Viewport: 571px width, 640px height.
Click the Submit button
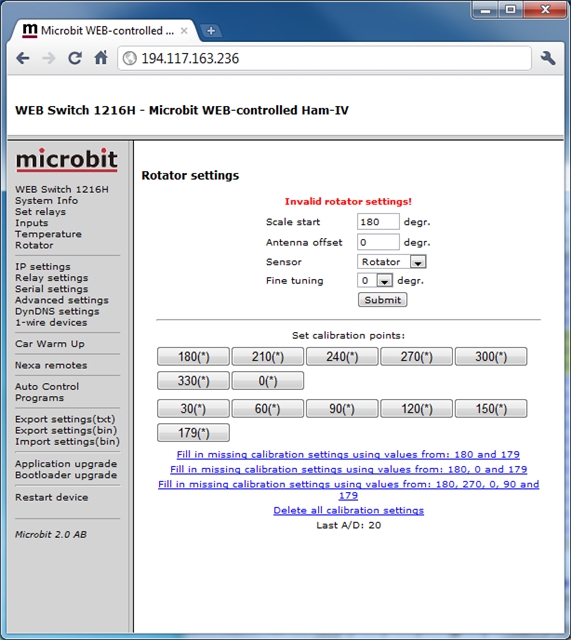click(x=382, y=300)
